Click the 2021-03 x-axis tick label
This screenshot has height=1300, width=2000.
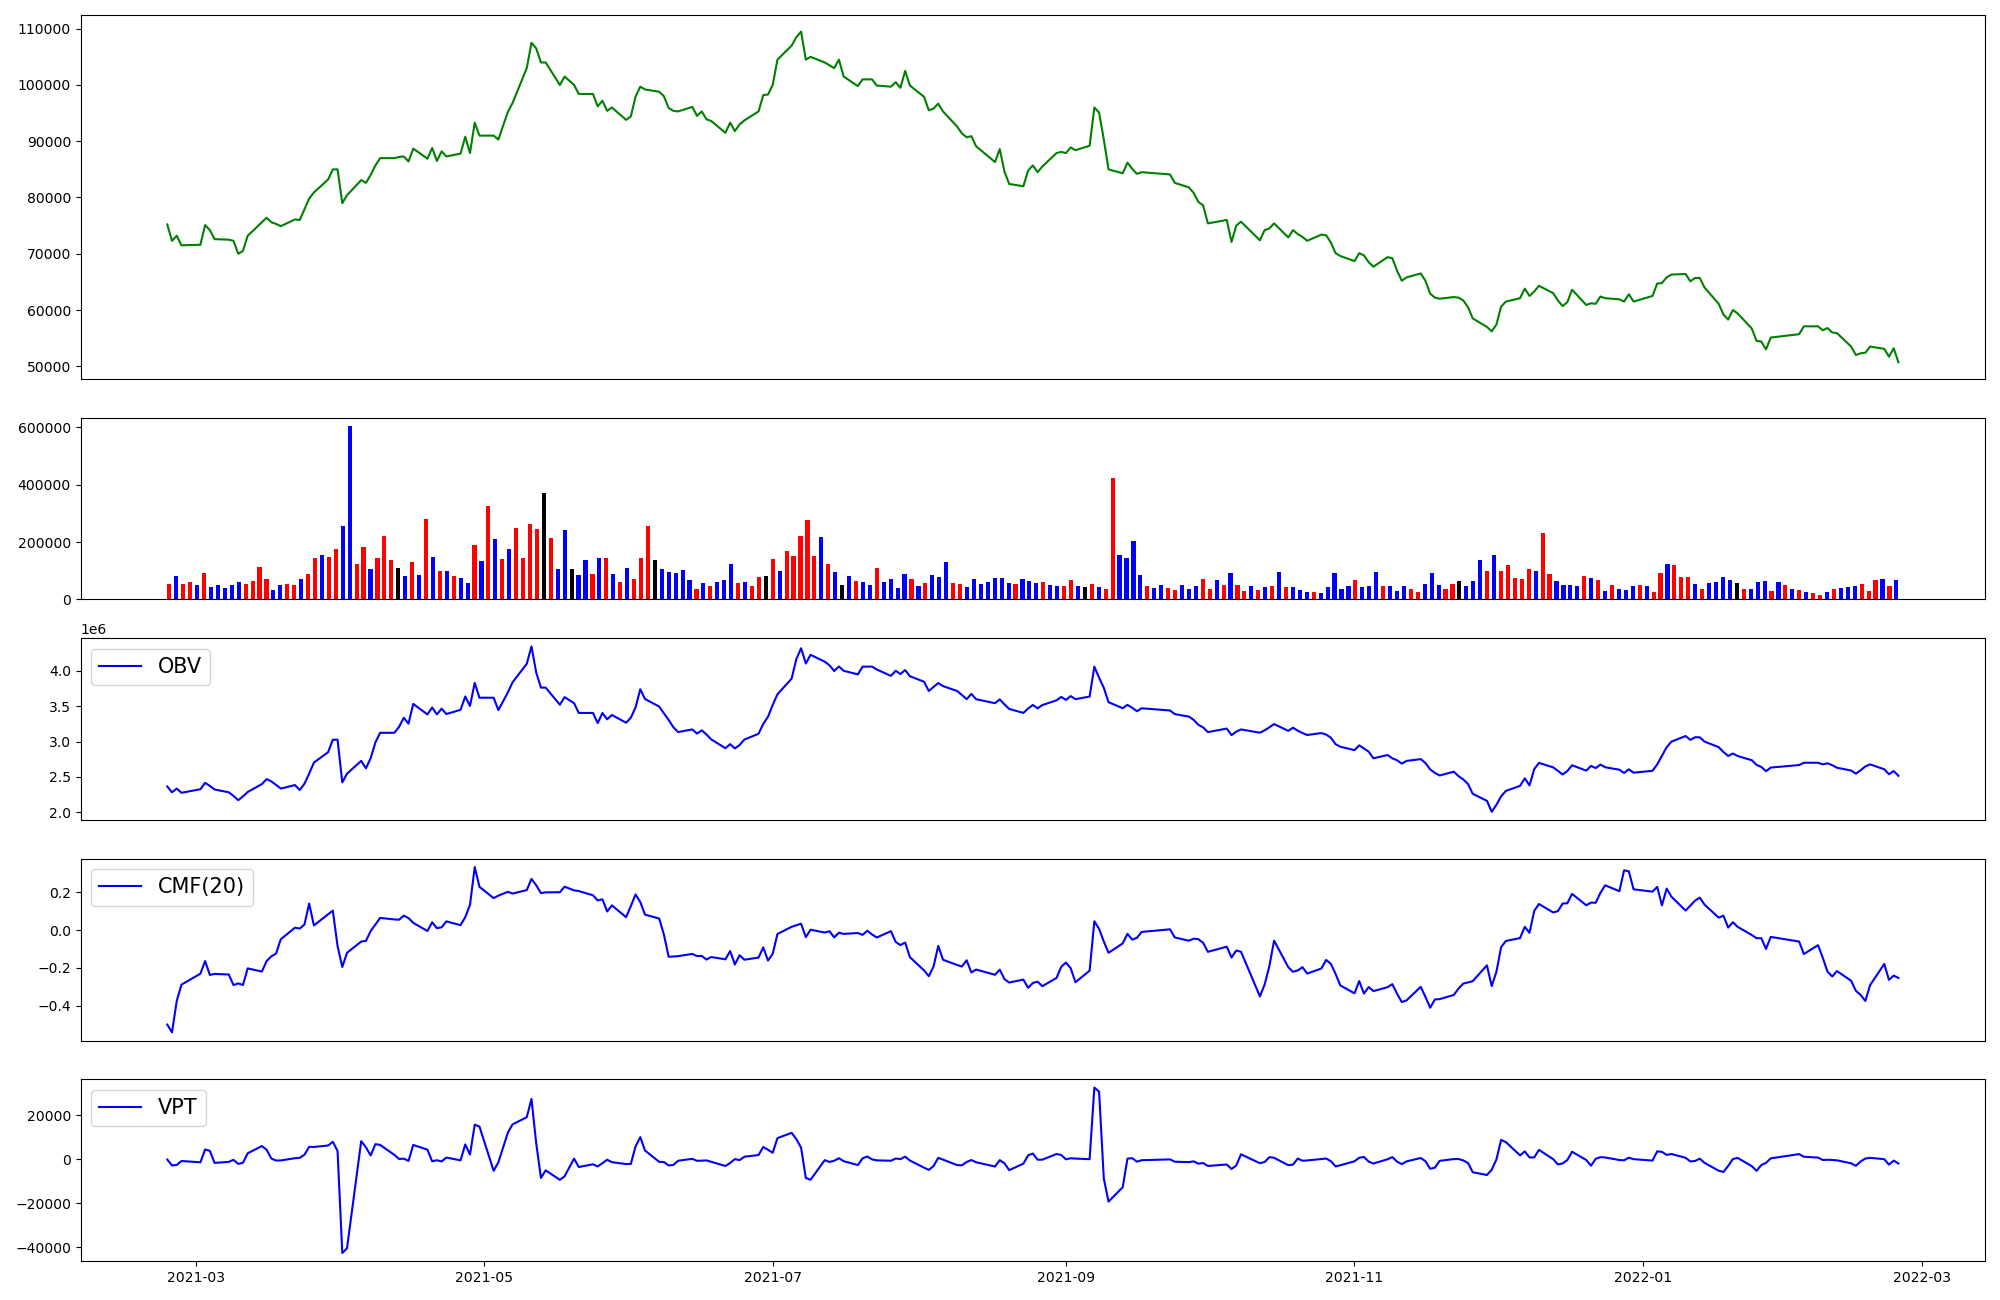click(x=195, y=1277)
